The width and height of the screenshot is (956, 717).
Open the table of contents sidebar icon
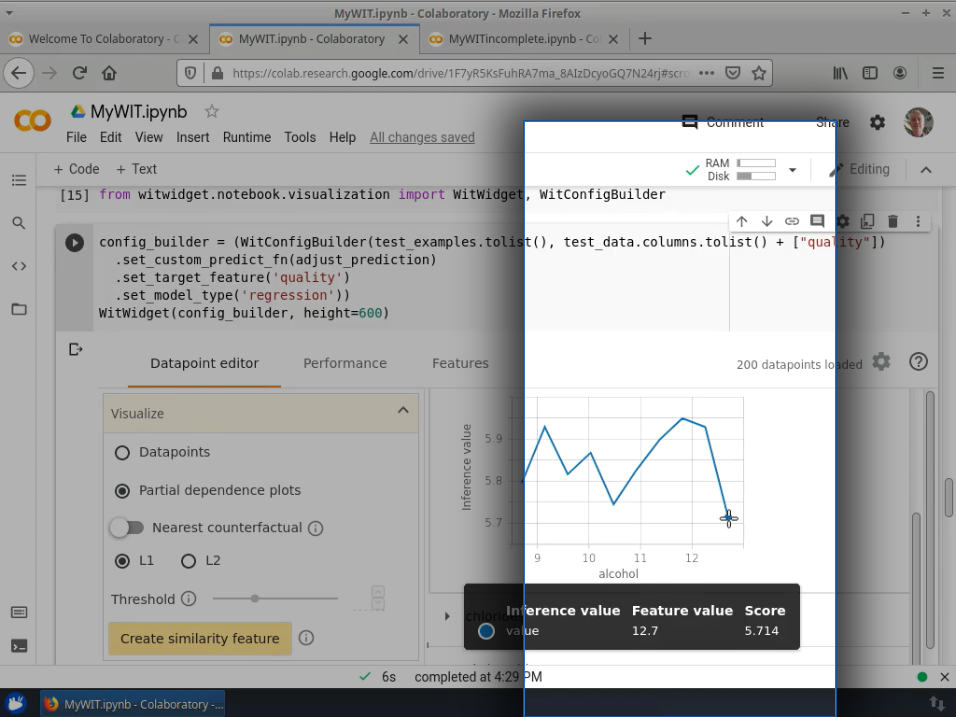(x=19, y=180)
